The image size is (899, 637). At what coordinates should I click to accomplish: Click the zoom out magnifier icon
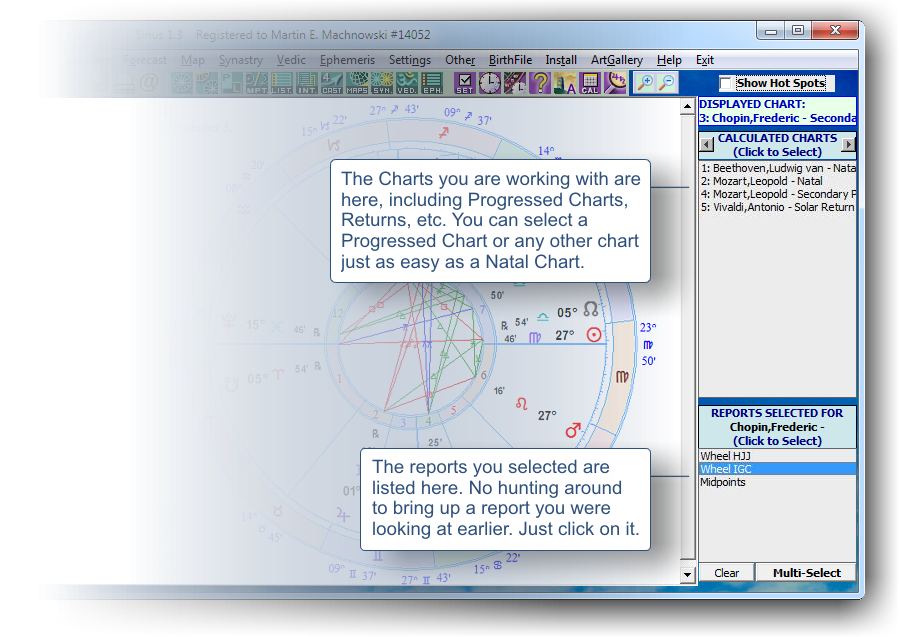point(667,83)
